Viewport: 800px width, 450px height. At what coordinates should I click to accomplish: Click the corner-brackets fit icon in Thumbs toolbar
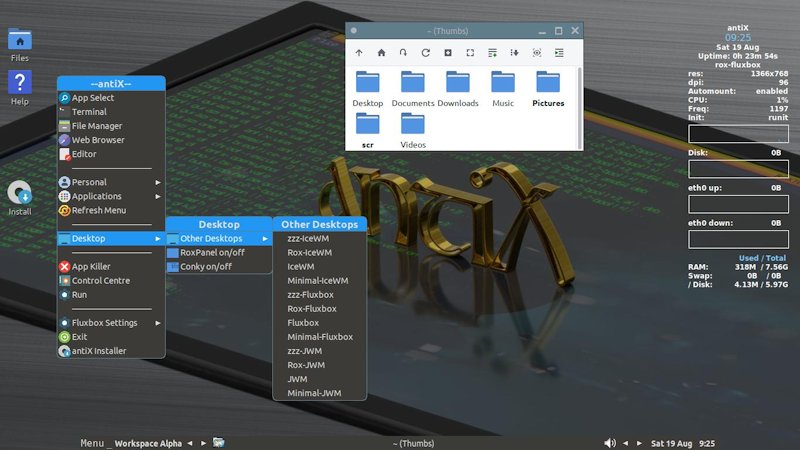470,53
